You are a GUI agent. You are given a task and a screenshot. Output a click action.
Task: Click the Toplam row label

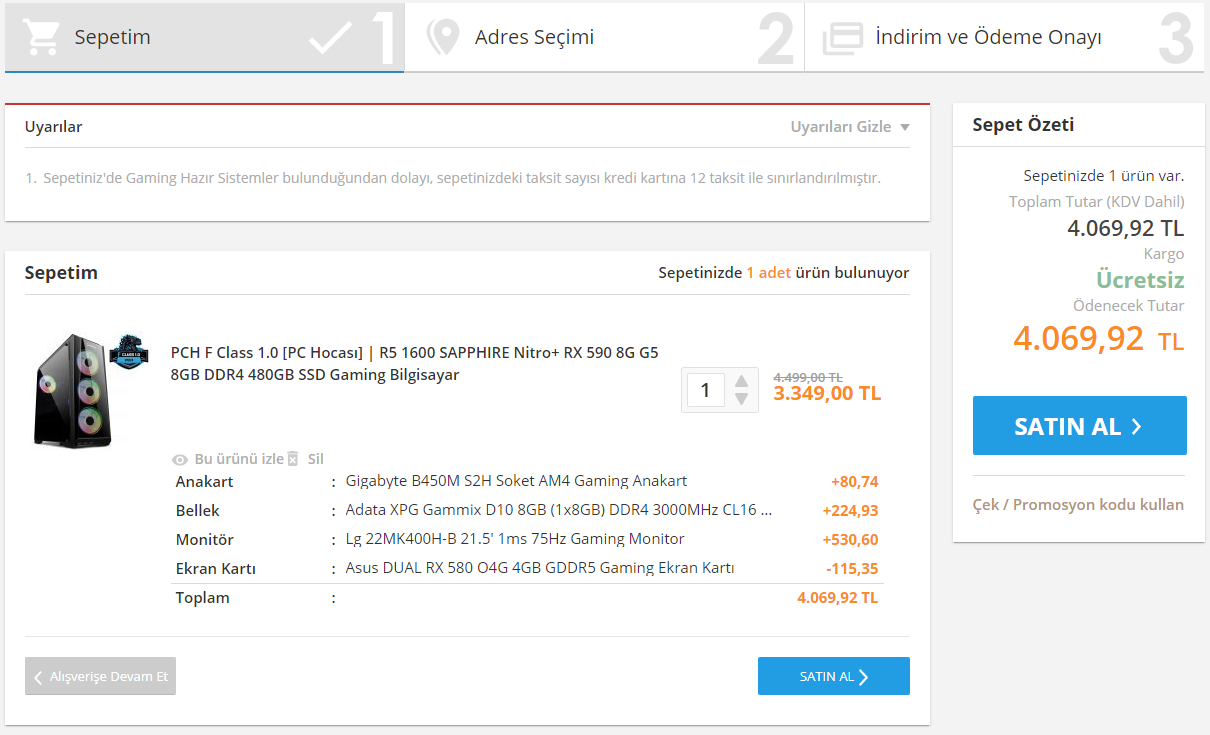202,598
